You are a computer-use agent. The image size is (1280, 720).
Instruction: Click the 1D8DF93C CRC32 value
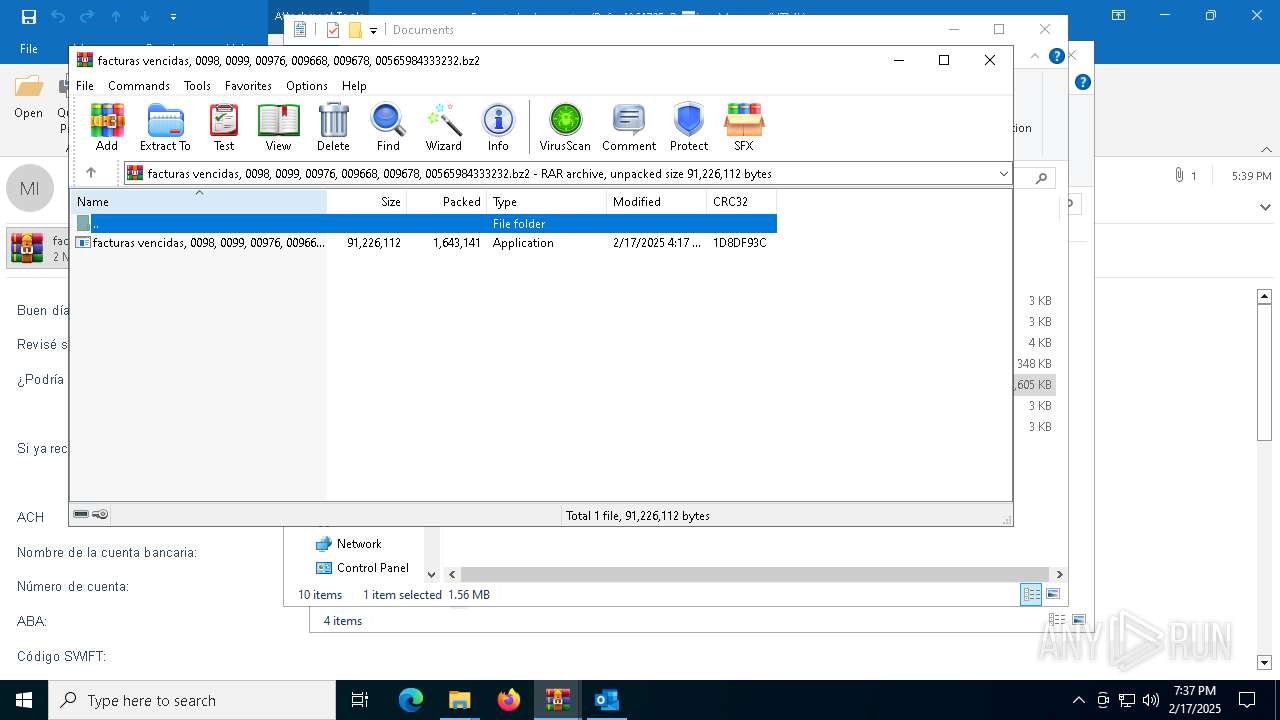click(x=740, y=243)
